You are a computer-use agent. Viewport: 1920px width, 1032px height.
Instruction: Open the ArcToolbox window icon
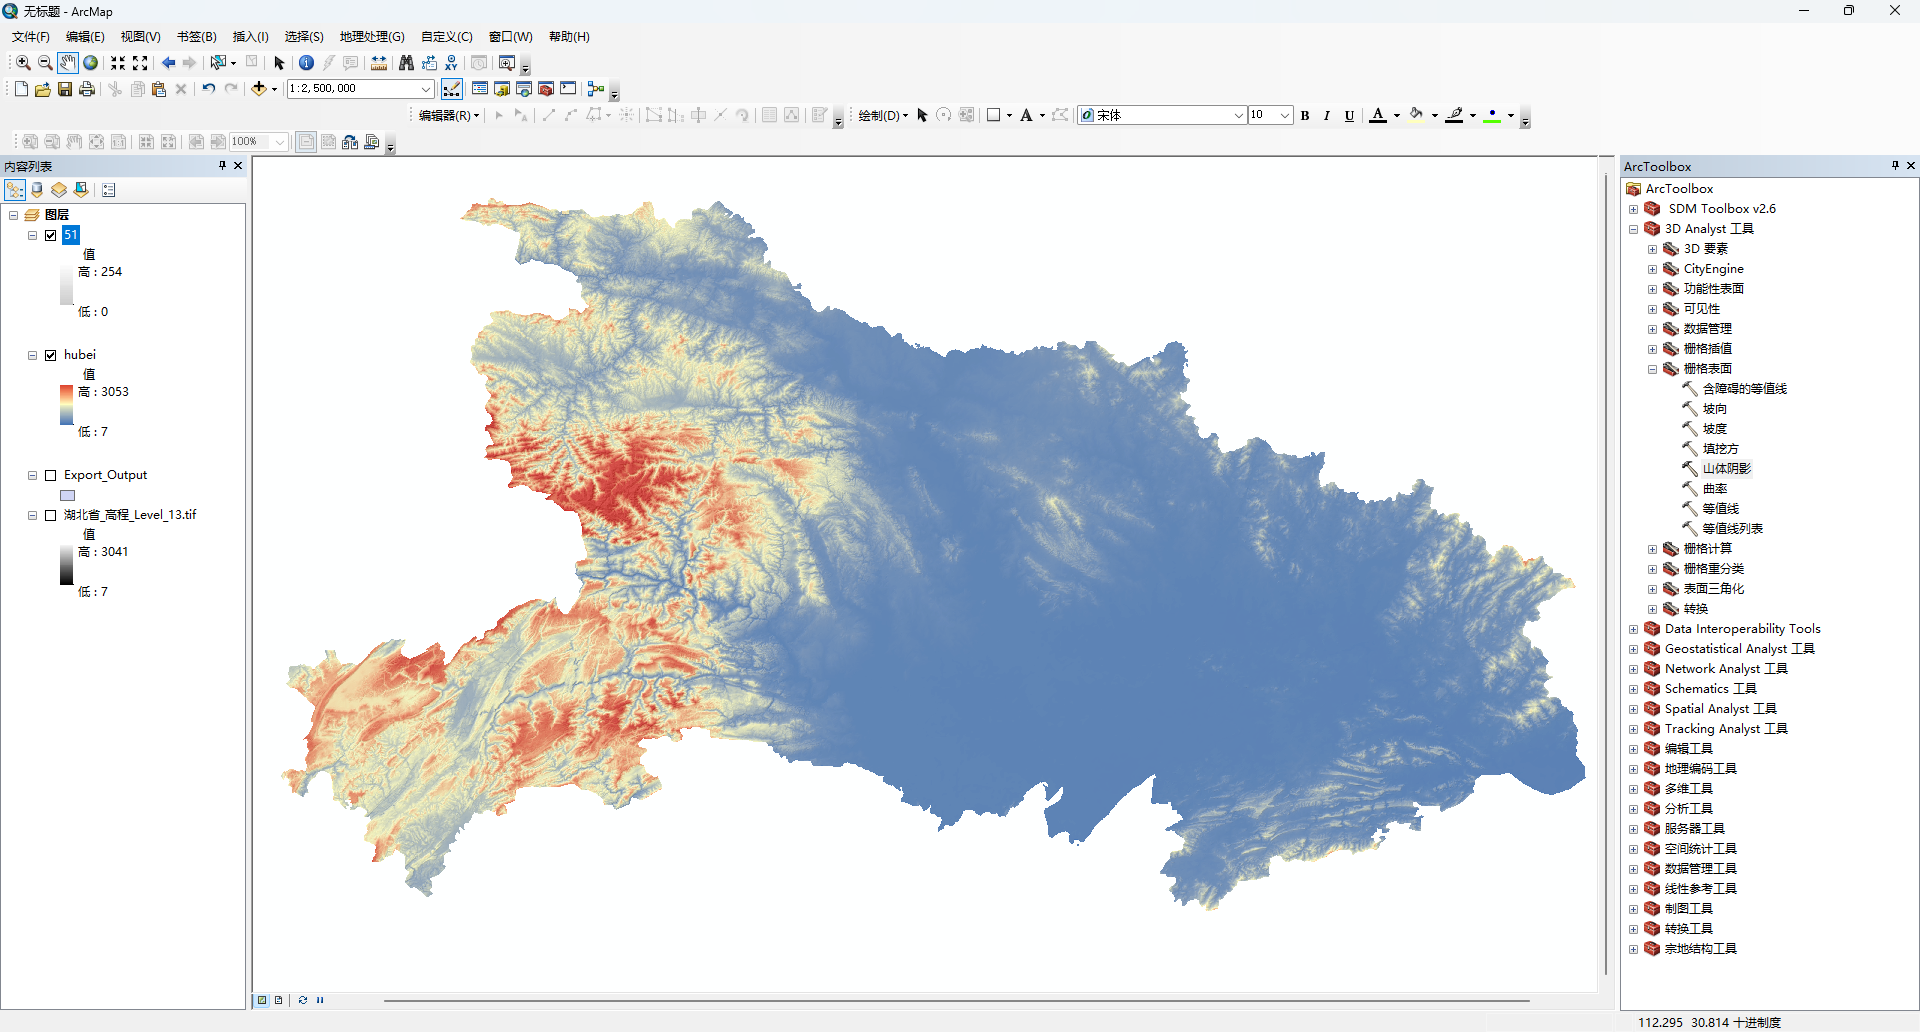pyautogui.click(x=546, y=89)
